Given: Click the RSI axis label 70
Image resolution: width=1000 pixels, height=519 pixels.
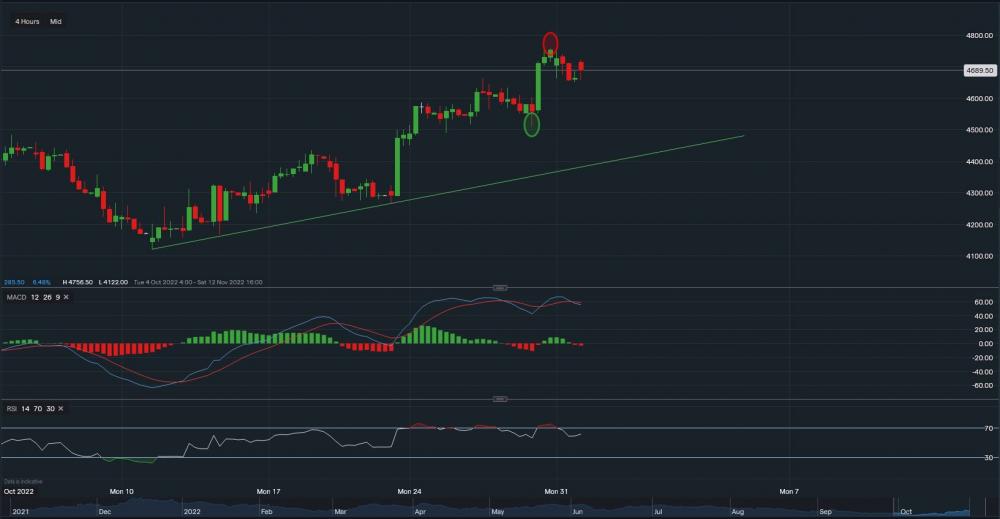Looking at the screenshot, I should (x=989, y=428).
